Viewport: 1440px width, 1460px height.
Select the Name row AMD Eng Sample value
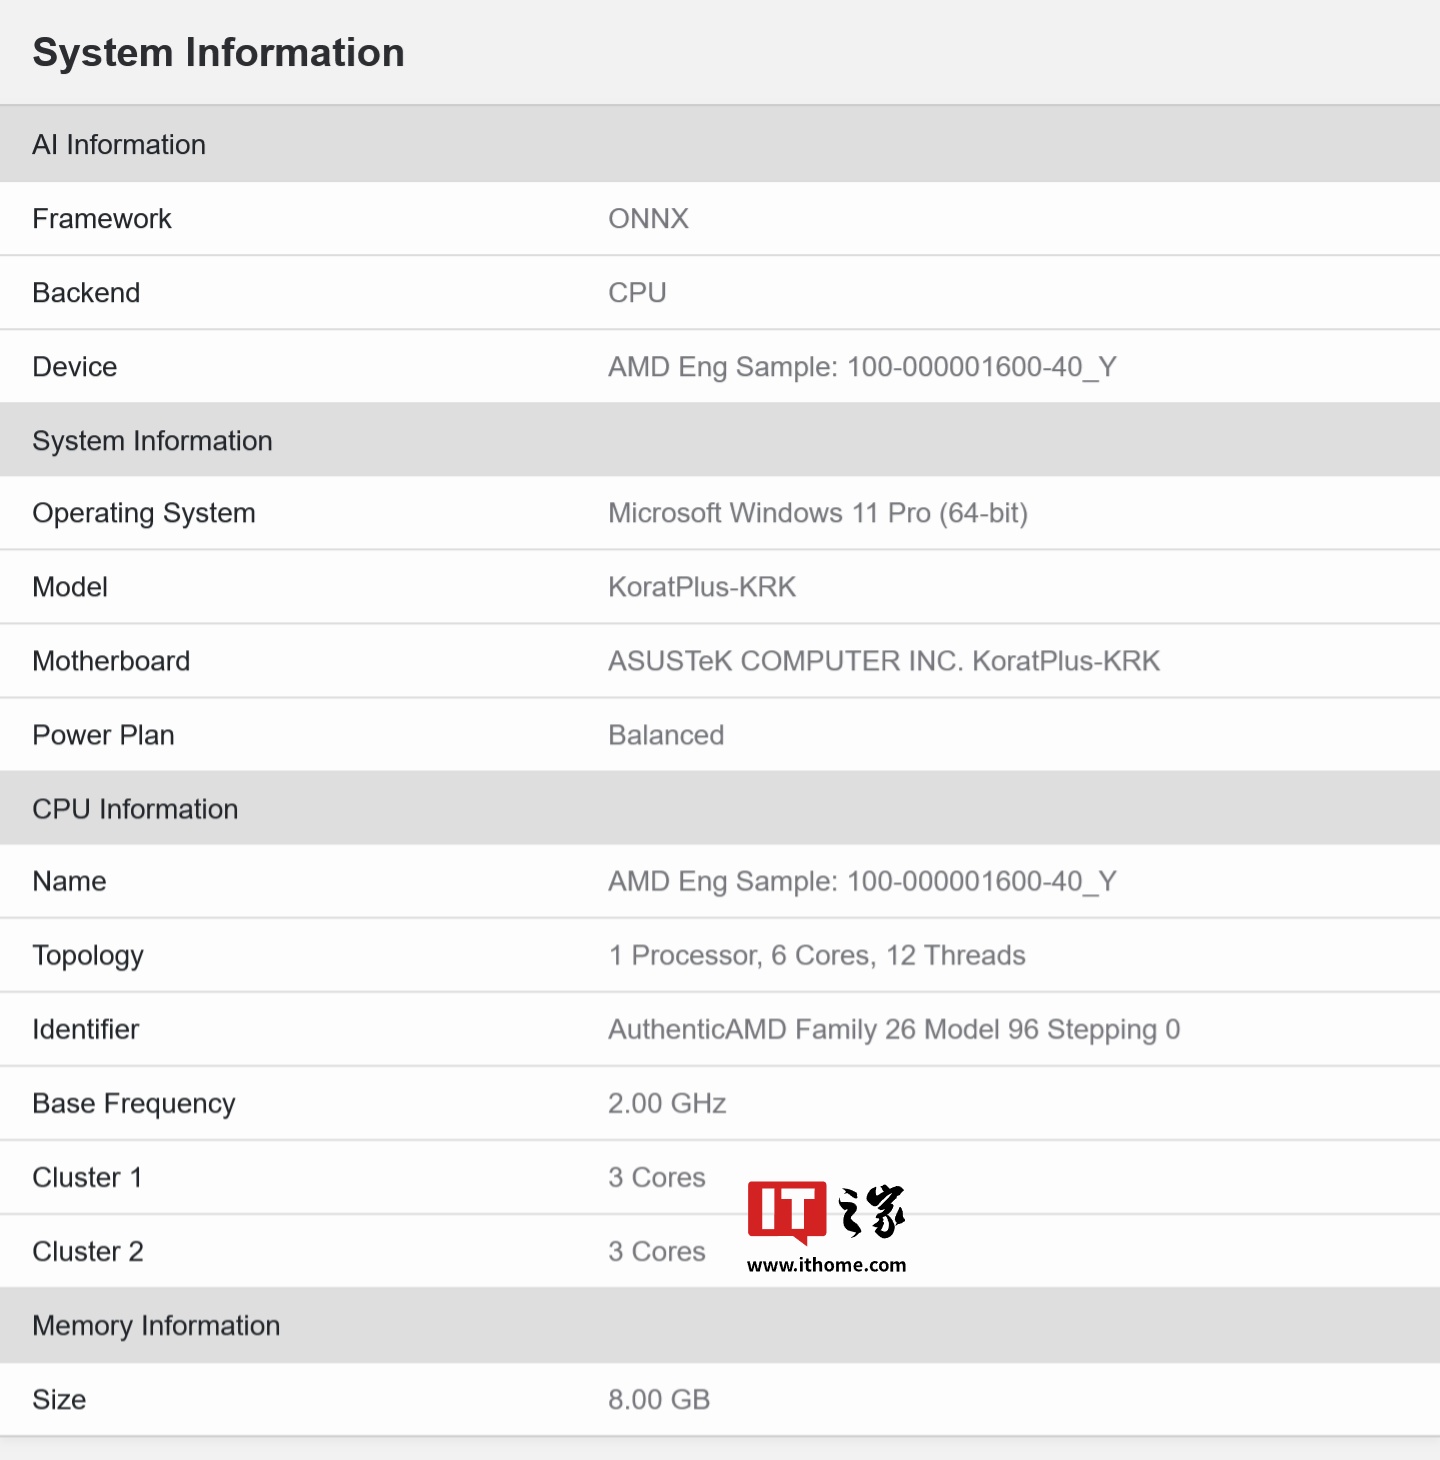point(862,881)
